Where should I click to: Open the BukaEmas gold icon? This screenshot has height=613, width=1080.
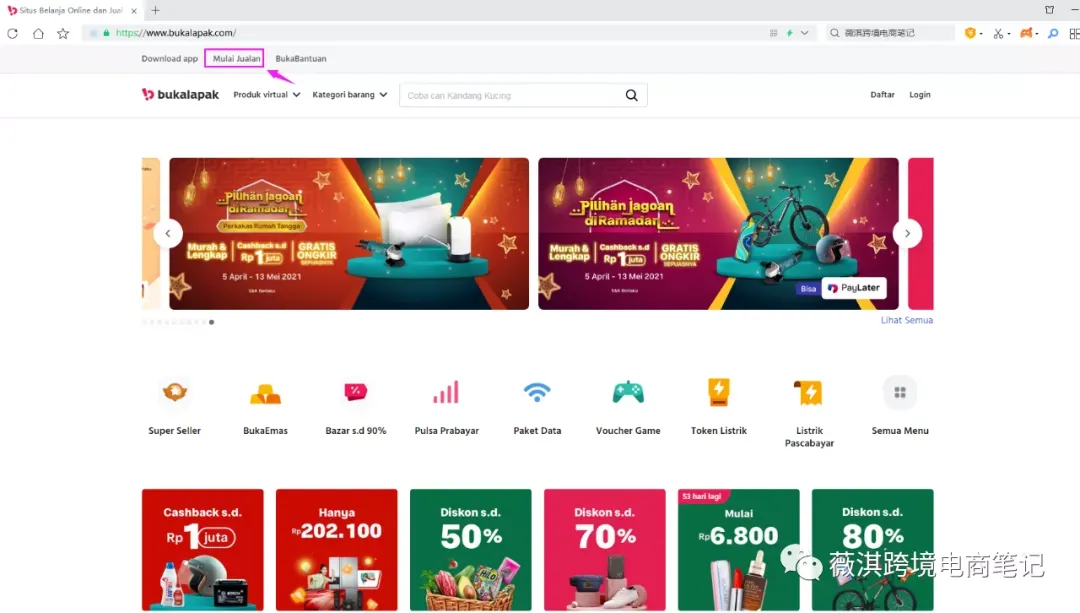pos(265,393)
